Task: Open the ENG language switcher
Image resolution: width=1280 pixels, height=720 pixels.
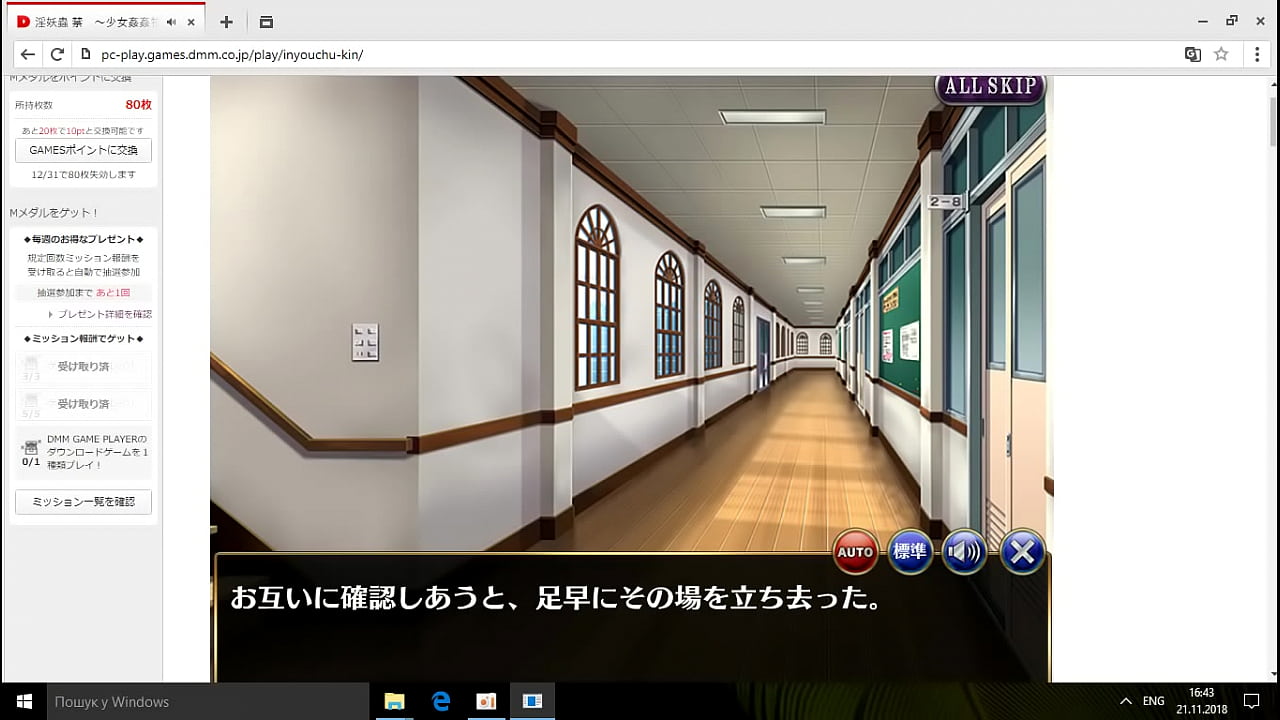Action: 1152,701
